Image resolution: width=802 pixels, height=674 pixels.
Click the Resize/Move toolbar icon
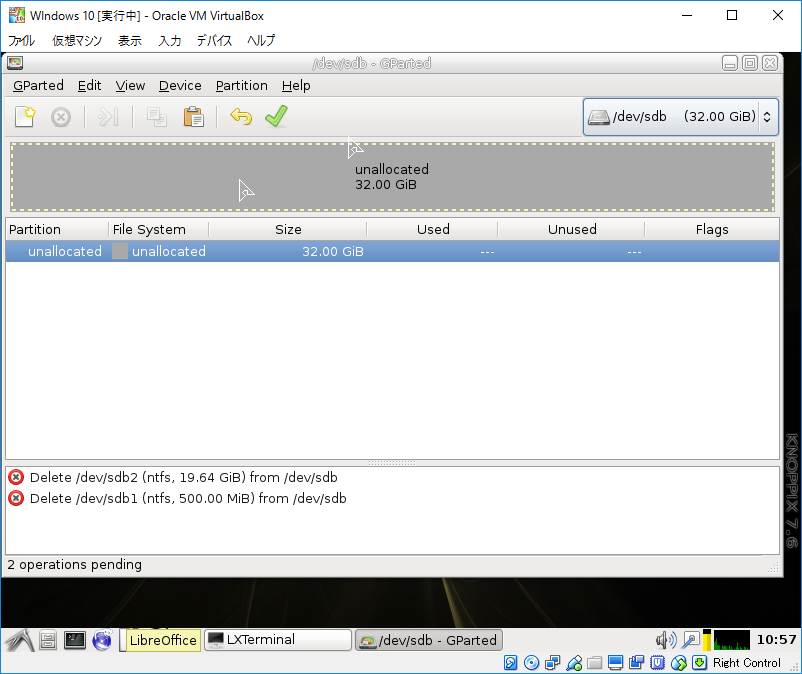point(108,117)
